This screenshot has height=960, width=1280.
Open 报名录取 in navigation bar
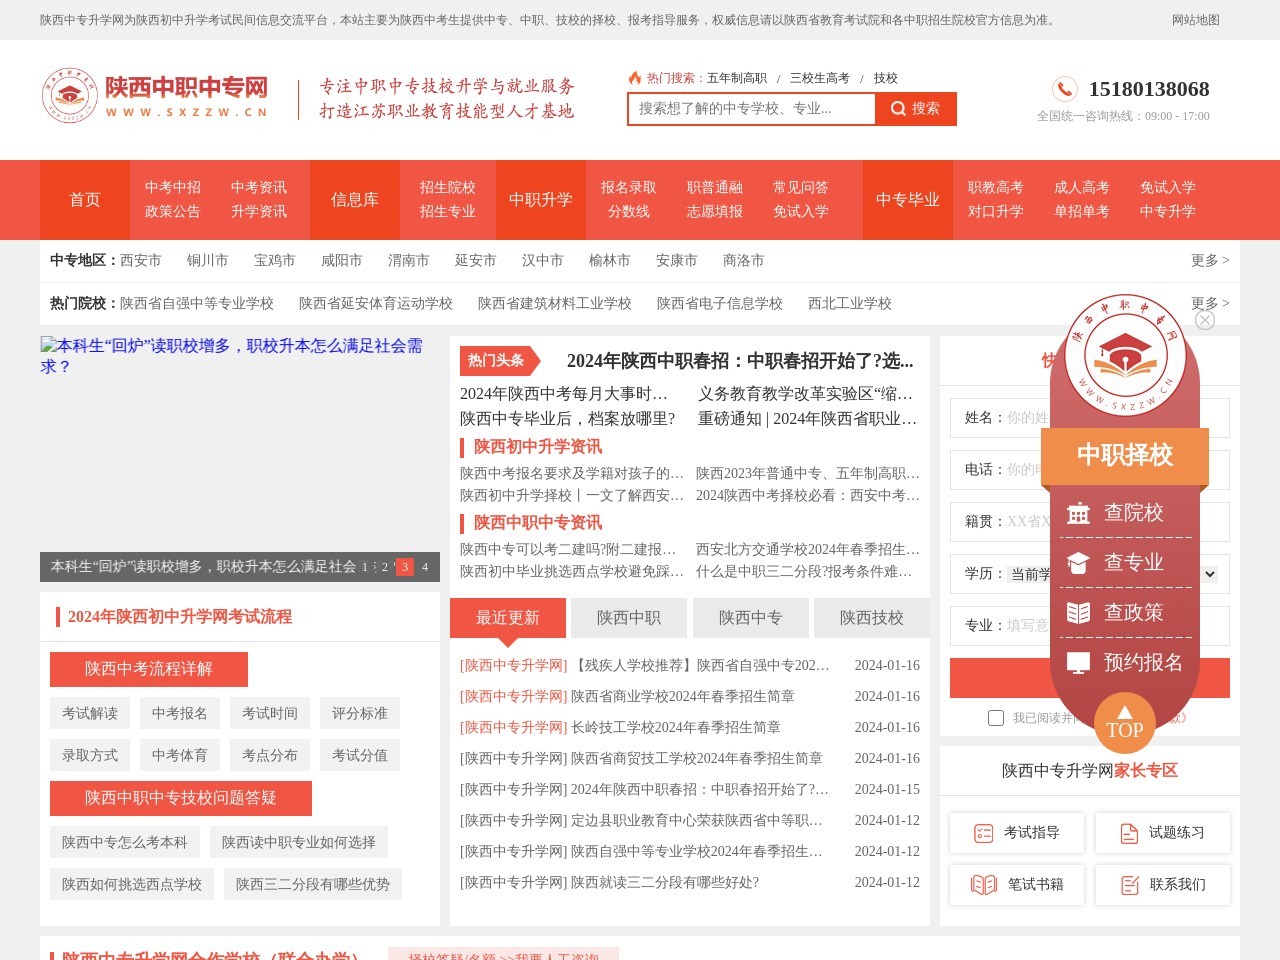point(629,188)
